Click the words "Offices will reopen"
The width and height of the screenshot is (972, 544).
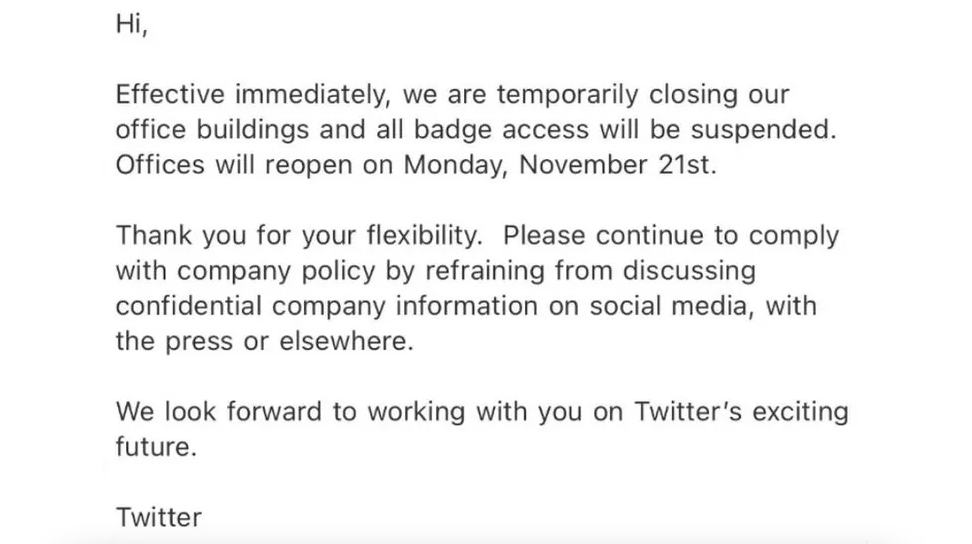[234, 165]
